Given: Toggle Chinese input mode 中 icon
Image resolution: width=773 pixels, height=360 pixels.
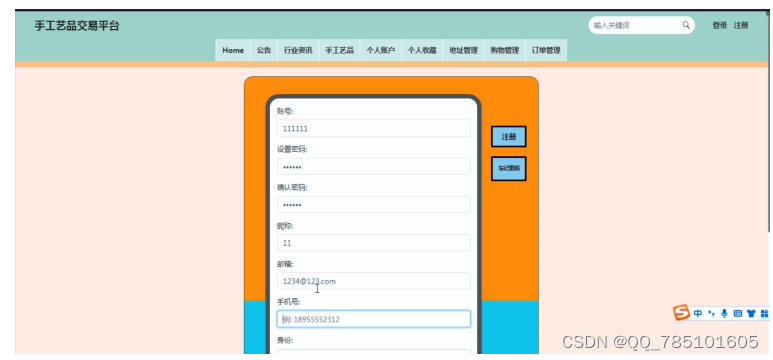Looking at the screenshot, I should [698, 313].
